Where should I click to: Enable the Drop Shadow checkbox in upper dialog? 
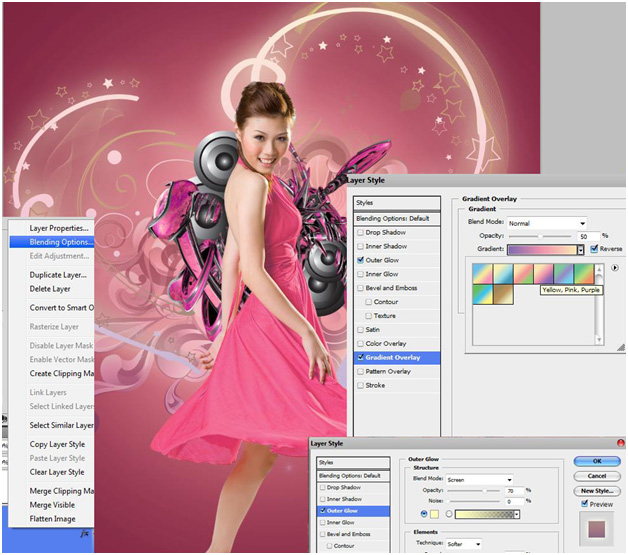(x=361, y=232)
